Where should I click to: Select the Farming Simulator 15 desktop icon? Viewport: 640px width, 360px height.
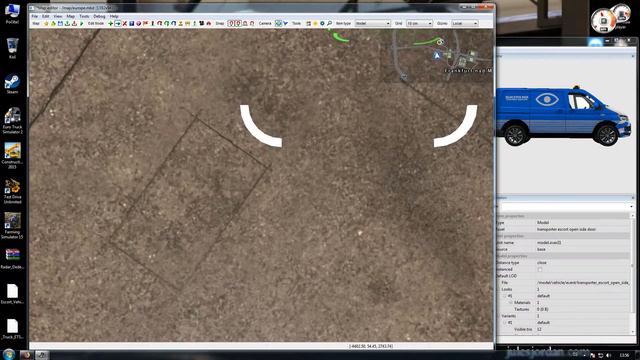coord(12,226)
